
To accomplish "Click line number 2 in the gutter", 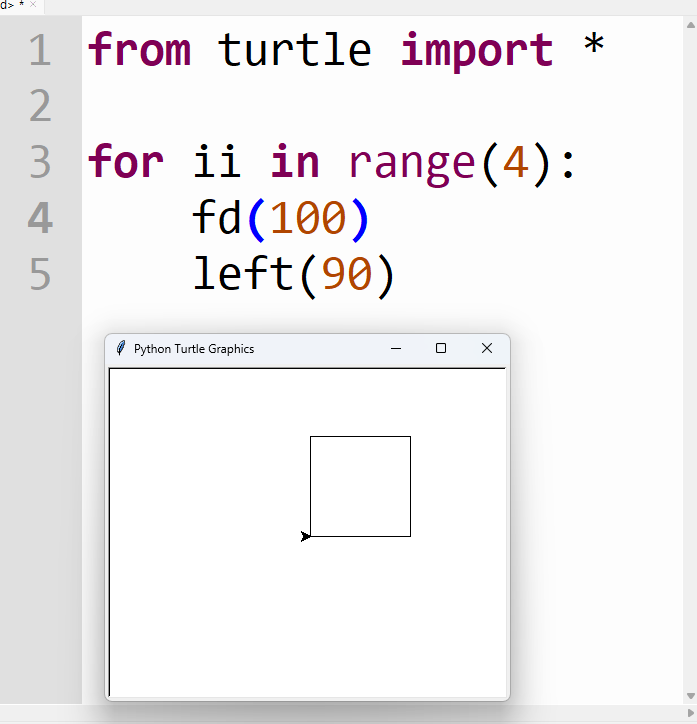I will (40, 106).
